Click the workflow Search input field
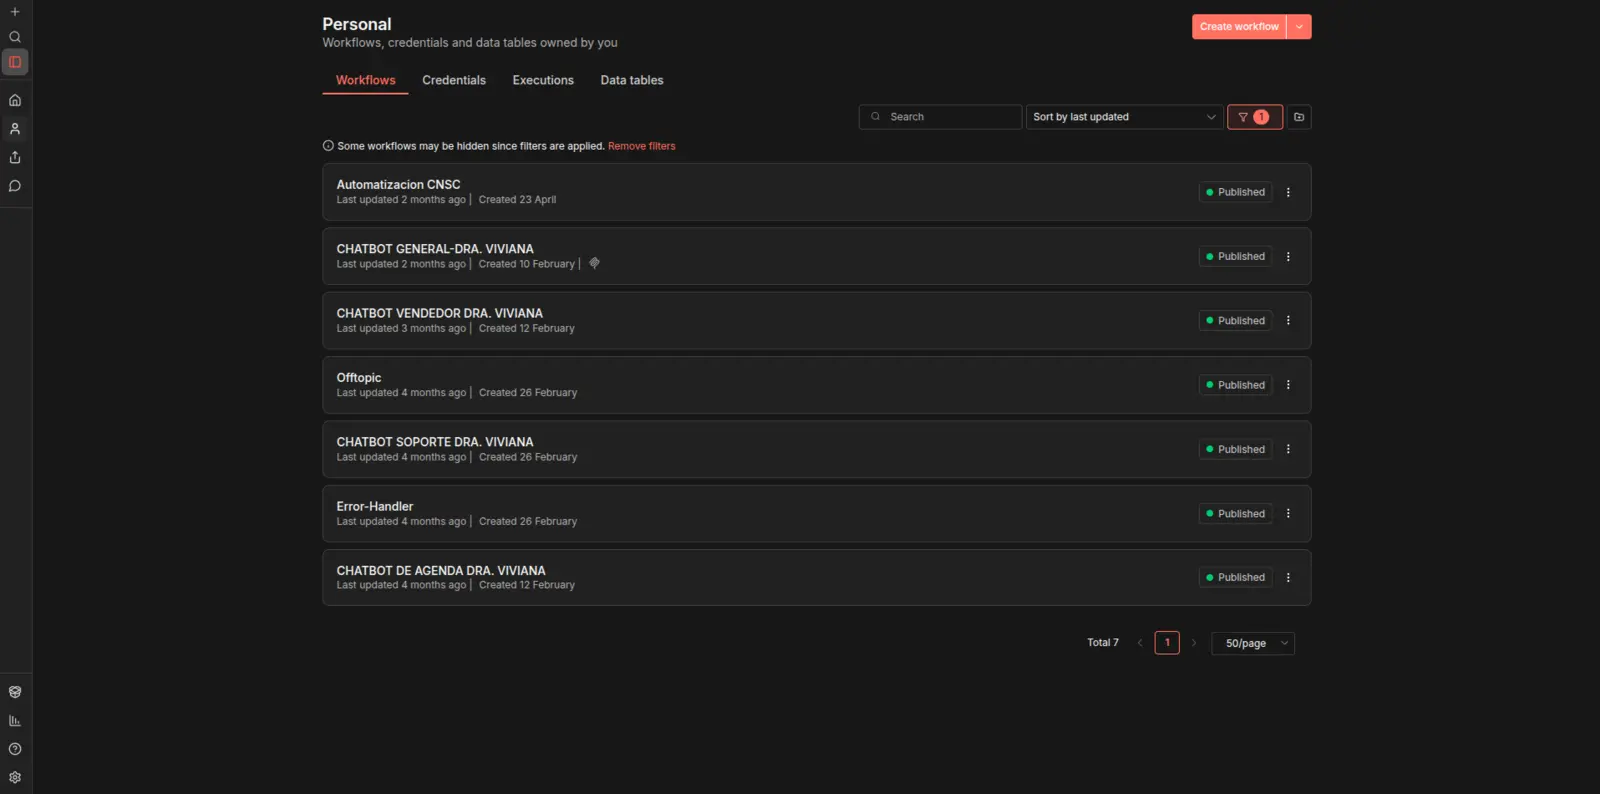 point(940,117)
